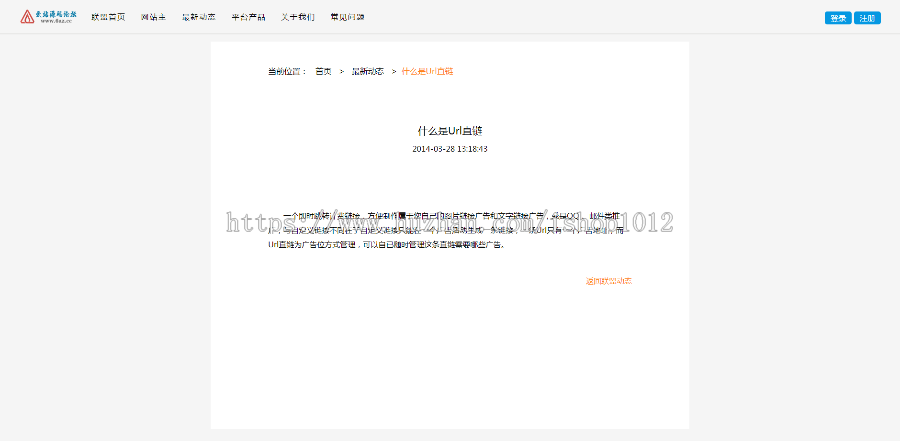Follow the orange 返回联盟动态 link
The width and height of the screenshot is (900, 441).
coord(608,281)
